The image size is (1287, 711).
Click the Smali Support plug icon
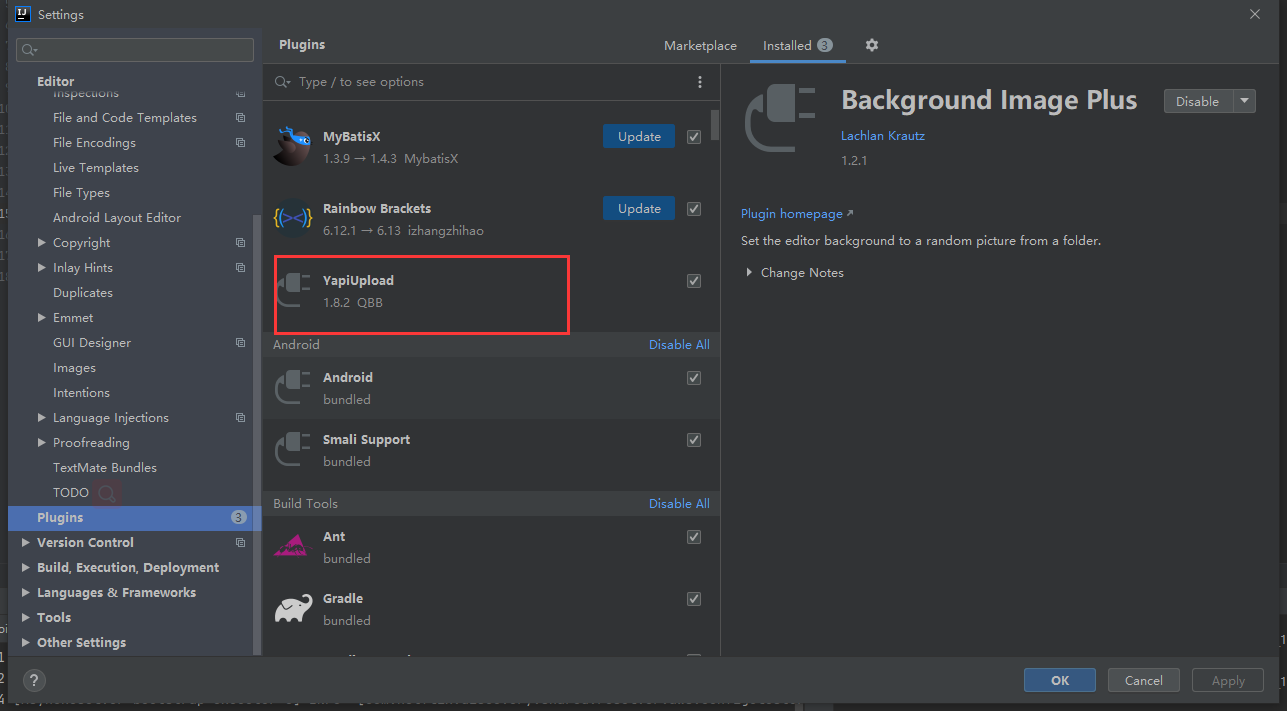[x=292, y=450]
